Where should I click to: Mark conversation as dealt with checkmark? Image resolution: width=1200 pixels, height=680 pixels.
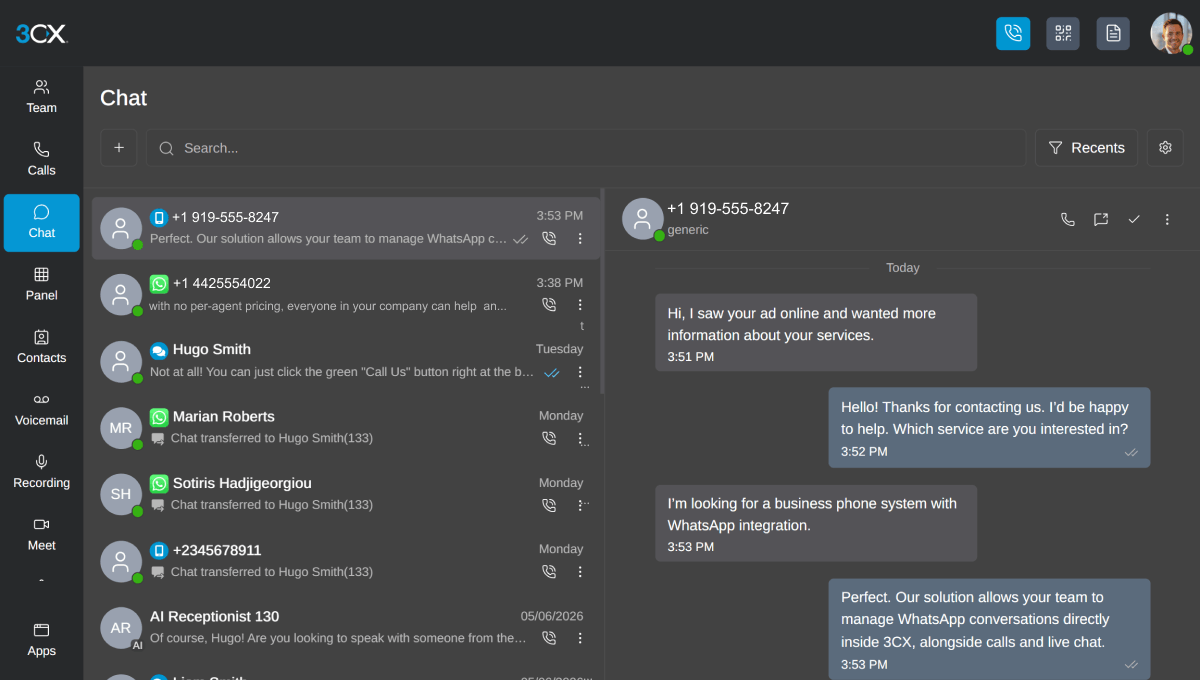tap(1134, 219)
